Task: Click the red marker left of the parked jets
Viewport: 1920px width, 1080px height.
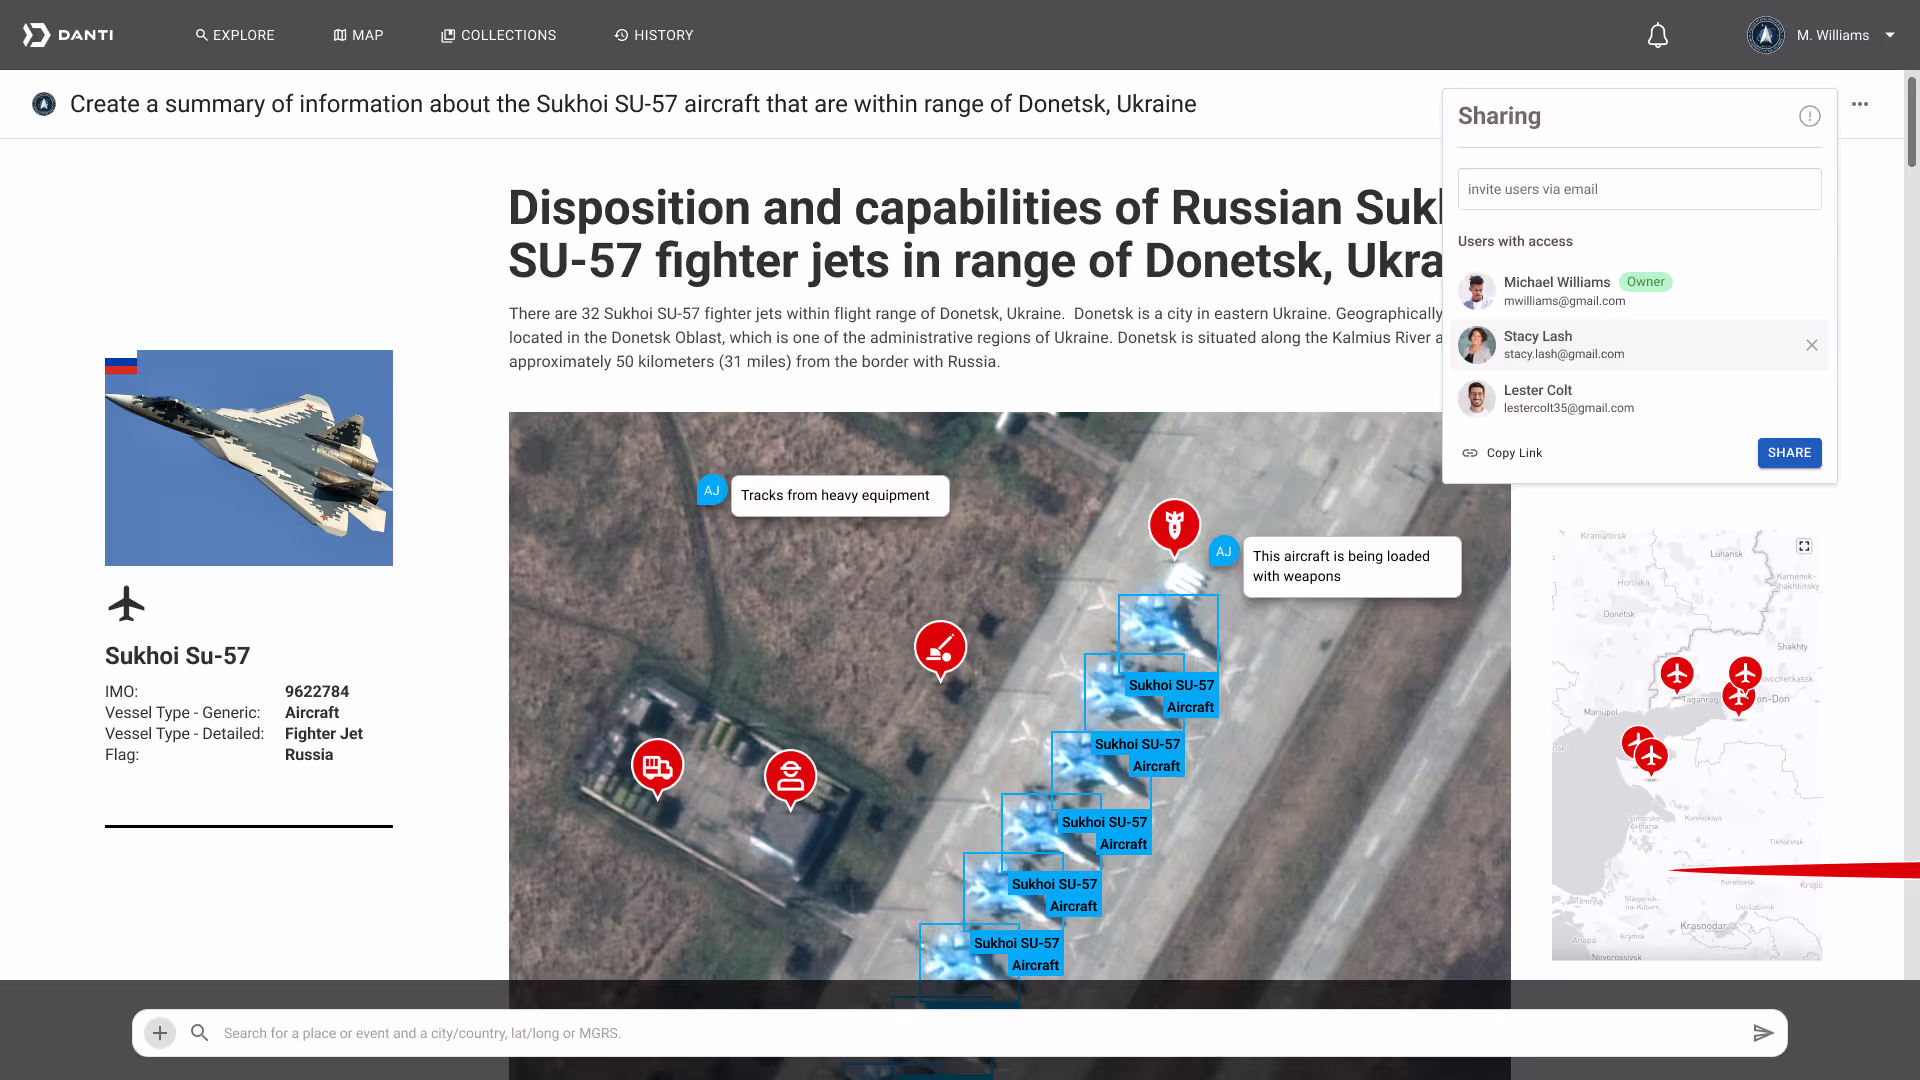Action: tap(940, 650)
